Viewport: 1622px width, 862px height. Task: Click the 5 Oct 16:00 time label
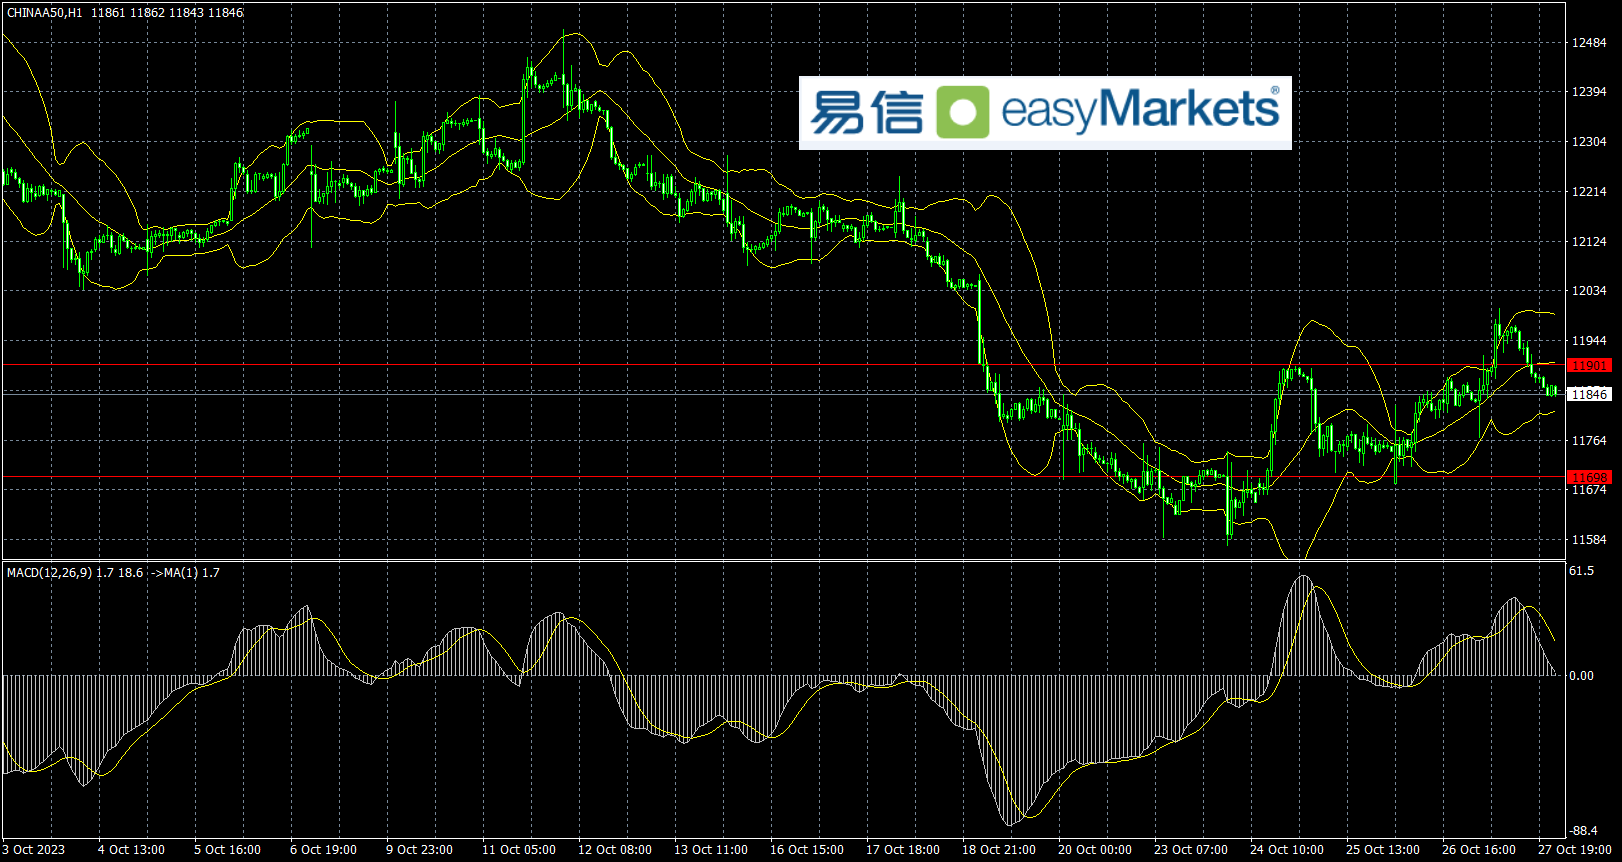(227, 850)
